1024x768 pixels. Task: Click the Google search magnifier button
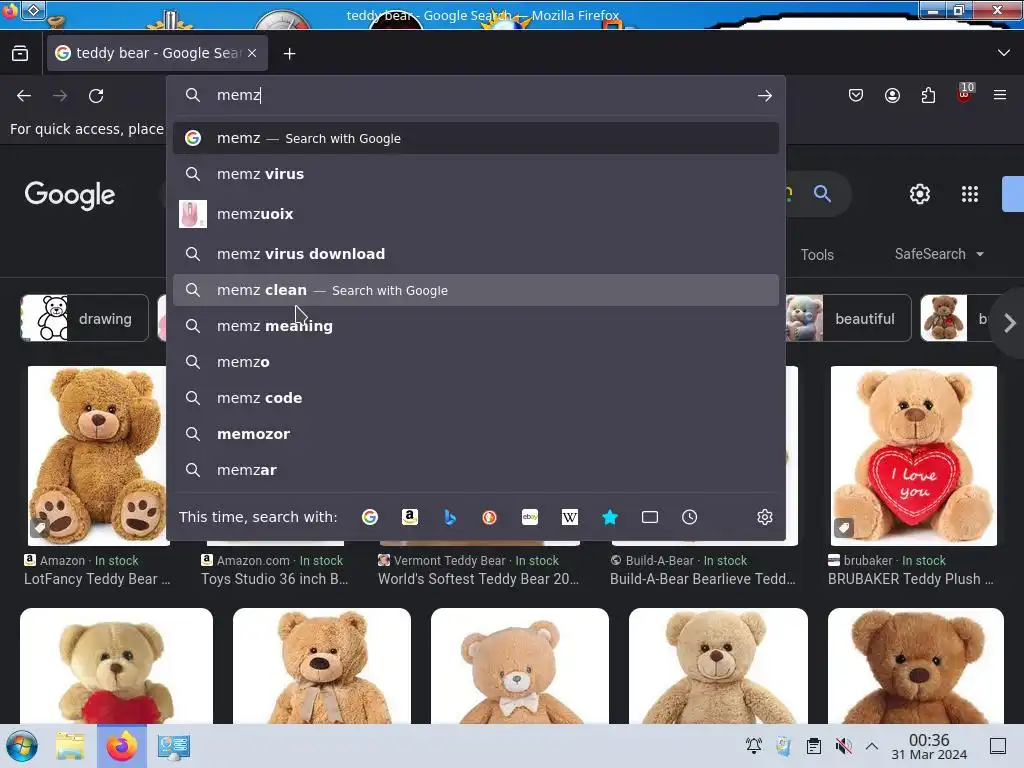(822, 194)
